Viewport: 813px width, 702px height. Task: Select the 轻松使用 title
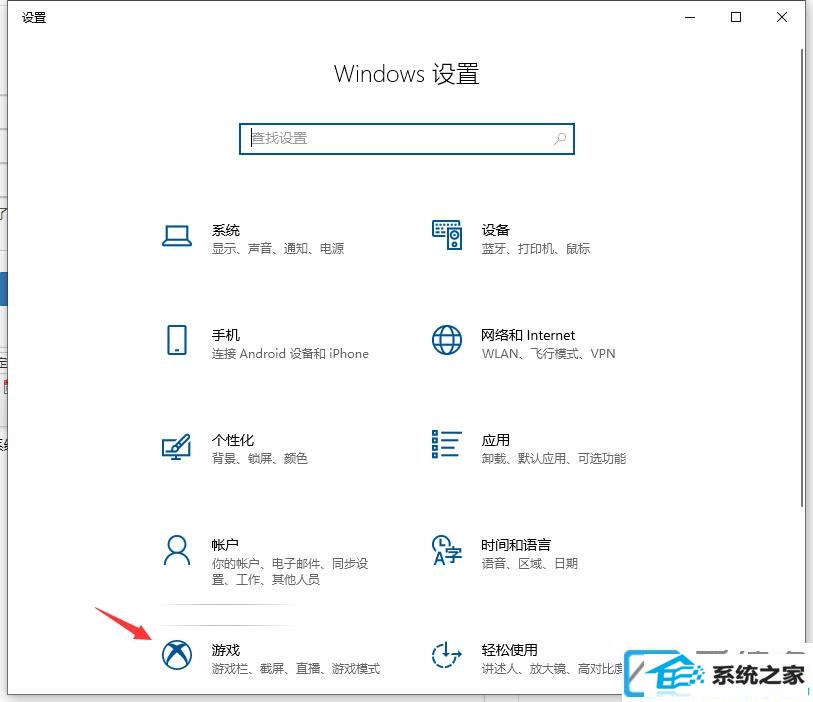509,650
